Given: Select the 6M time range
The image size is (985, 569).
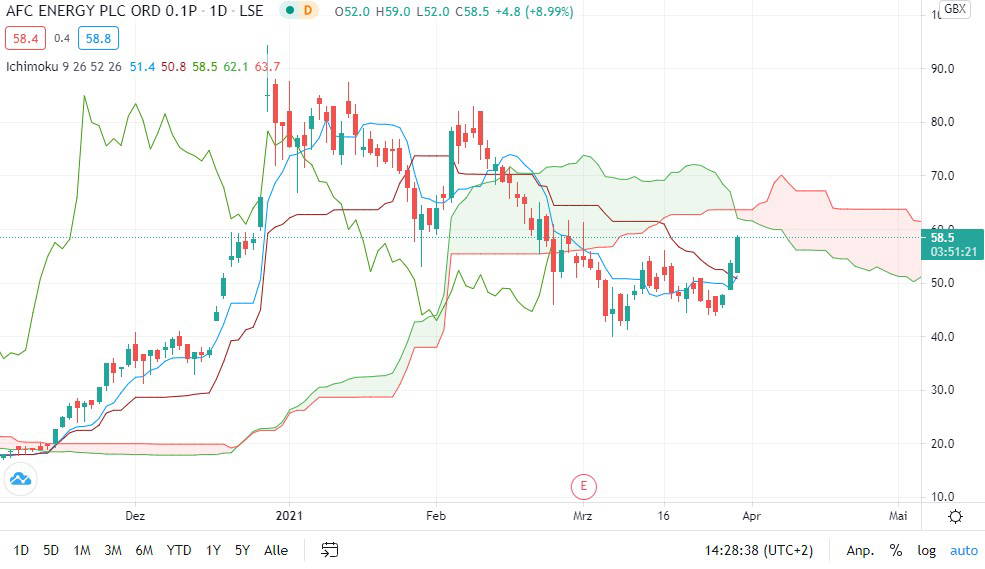Looking at the screenshot, I should click(x=144, y=550).
